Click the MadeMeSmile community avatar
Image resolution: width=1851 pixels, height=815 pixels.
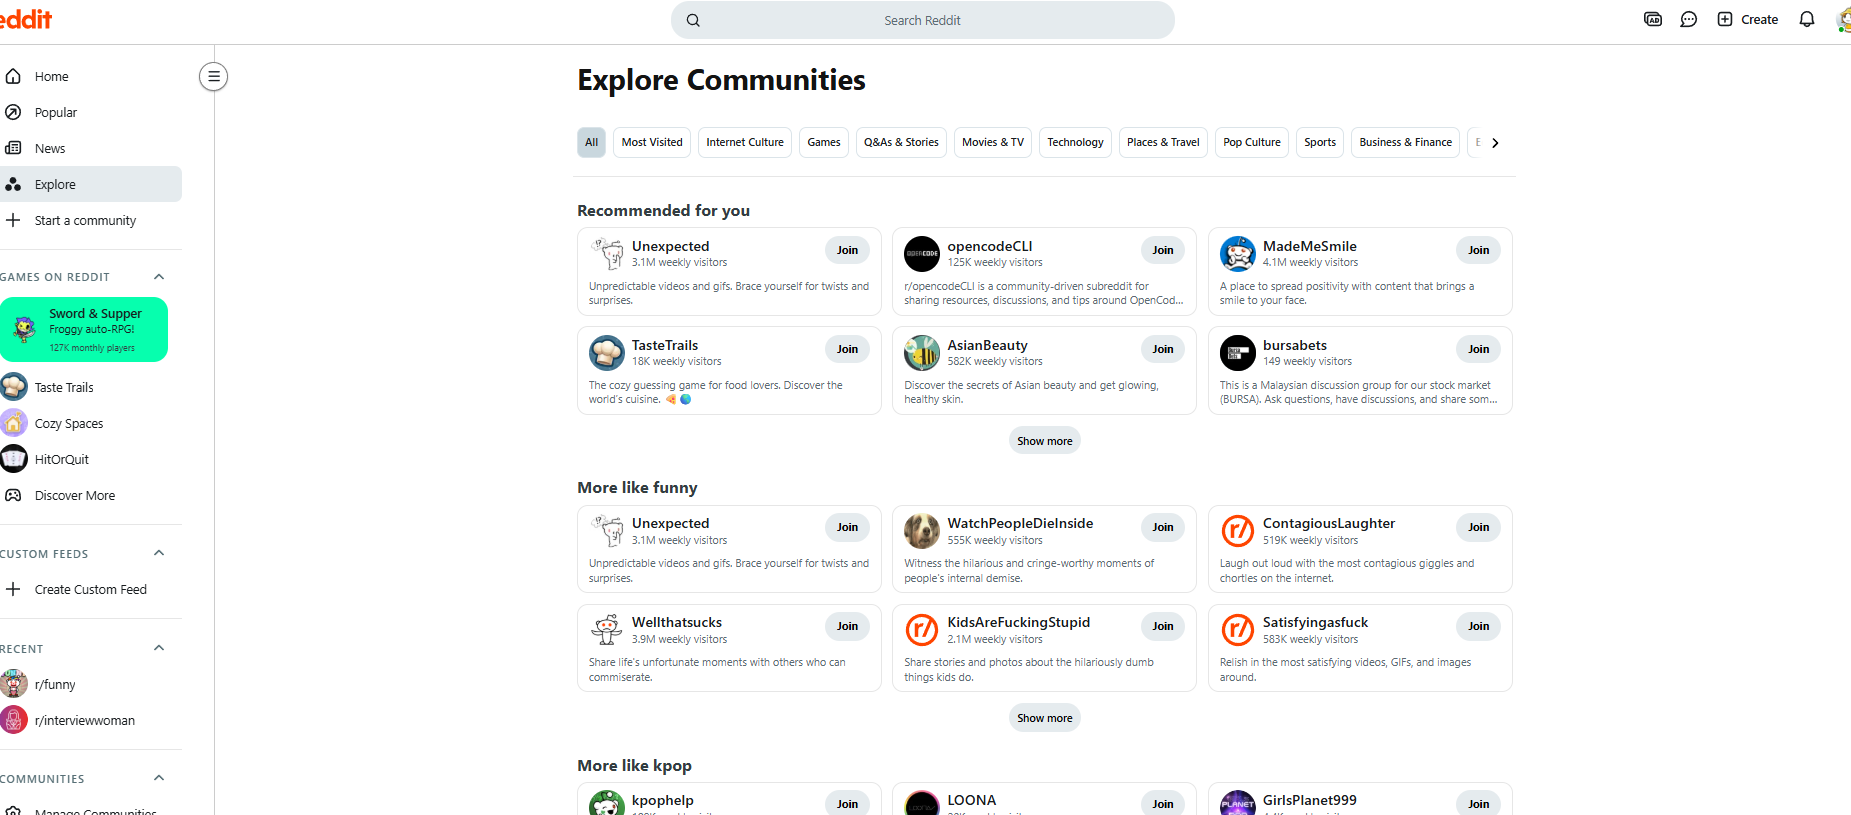pyautogui.click(x=1238, y=254)
